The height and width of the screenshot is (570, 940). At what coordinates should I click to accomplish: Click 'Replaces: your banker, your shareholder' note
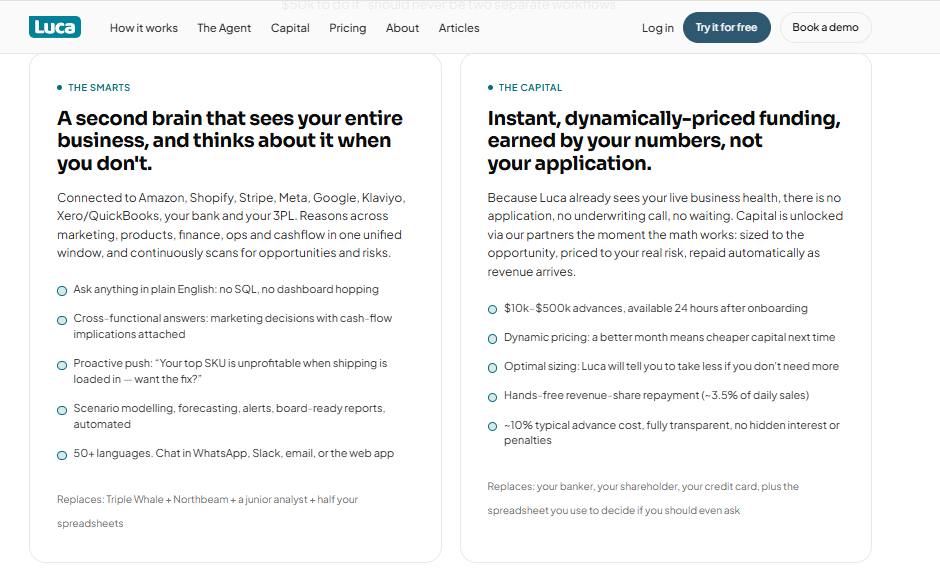click(x=643, y=498)
